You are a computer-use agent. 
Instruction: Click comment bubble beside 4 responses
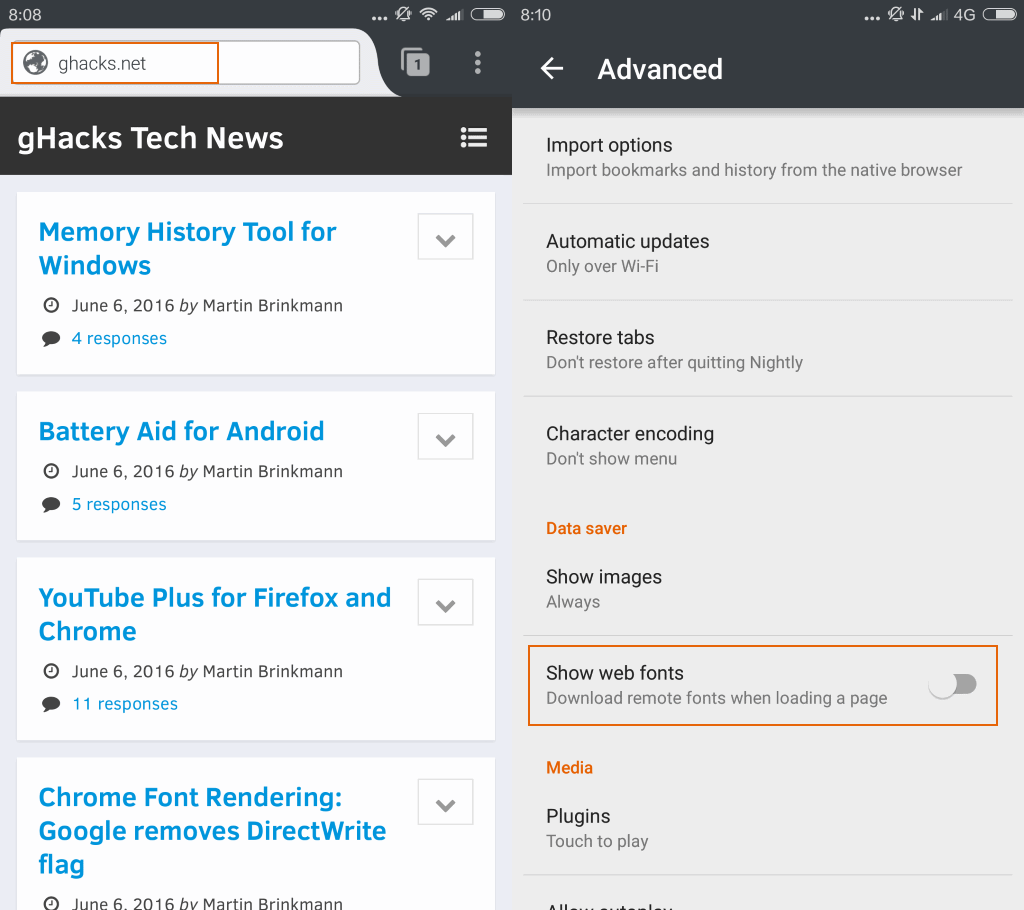pyautogui.click(x=51, y=338)
